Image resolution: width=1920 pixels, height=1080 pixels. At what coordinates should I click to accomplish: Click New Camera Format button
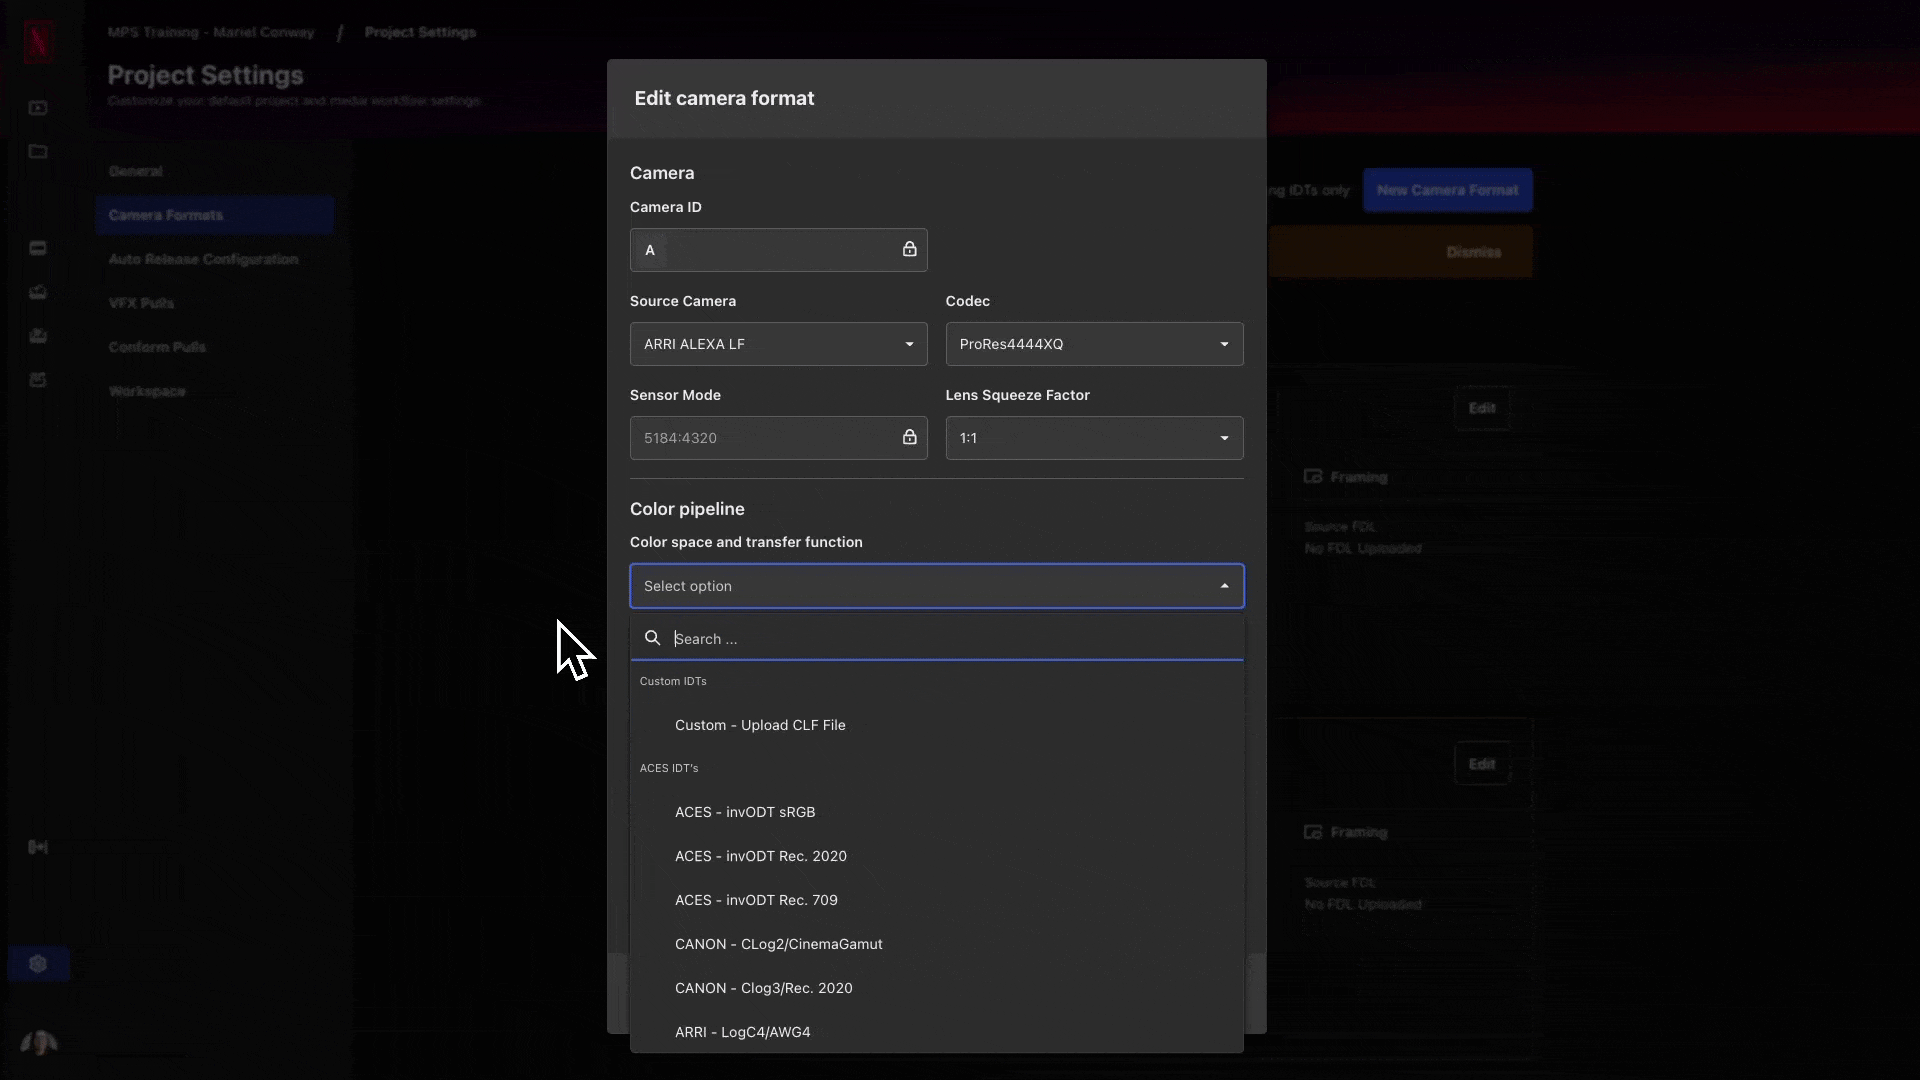coord(1447,190)
